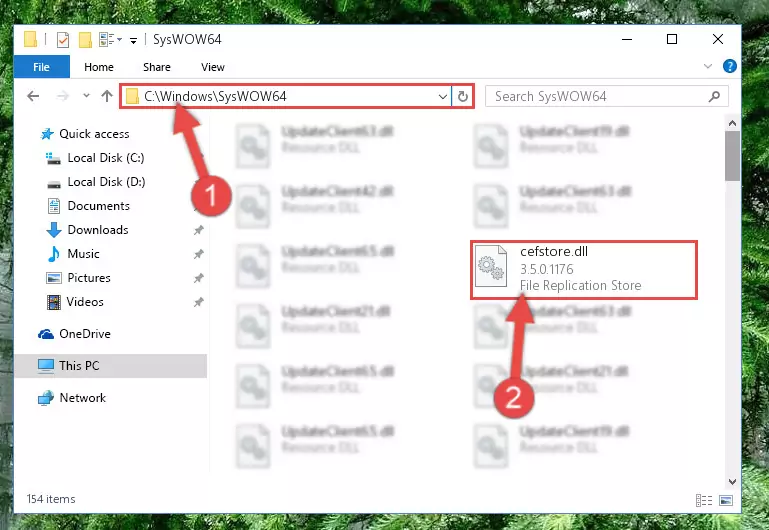Open the Help question mark icon
769x530 pixels.
(730, 66)
